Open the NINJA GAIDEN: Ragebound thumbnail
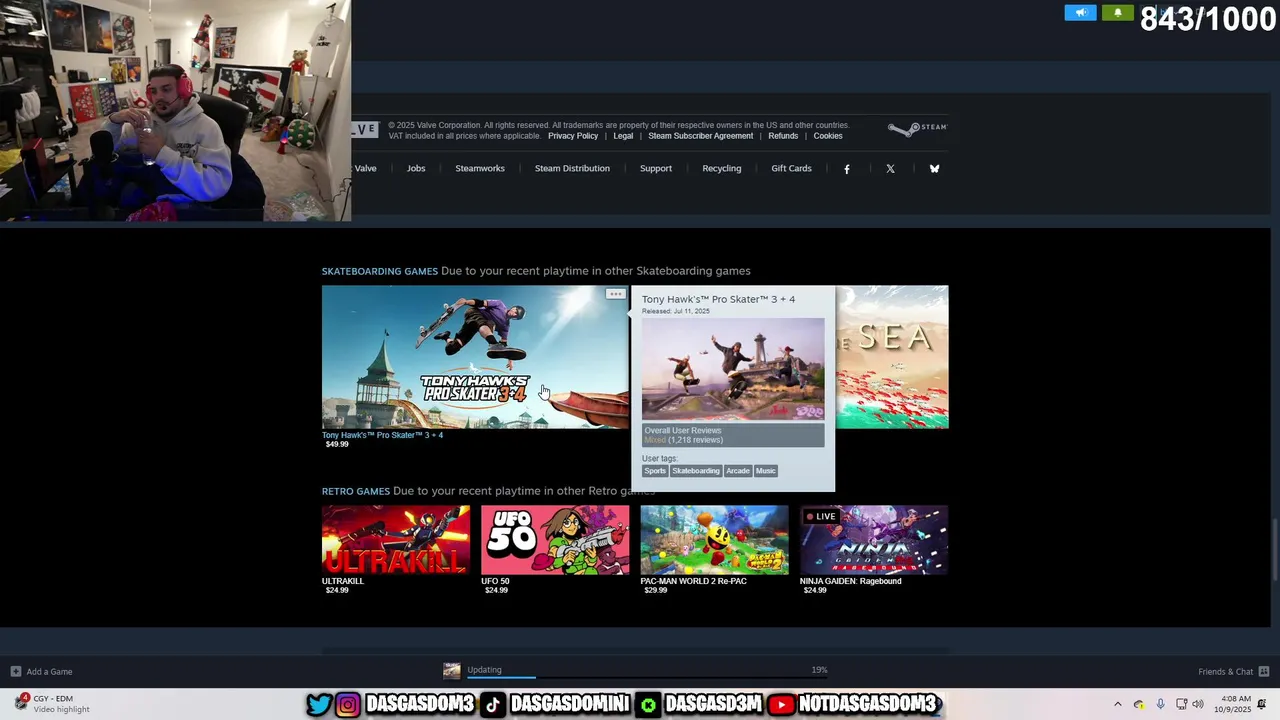The height and width of the screenshot is (720, 1280). coord(874,540)
